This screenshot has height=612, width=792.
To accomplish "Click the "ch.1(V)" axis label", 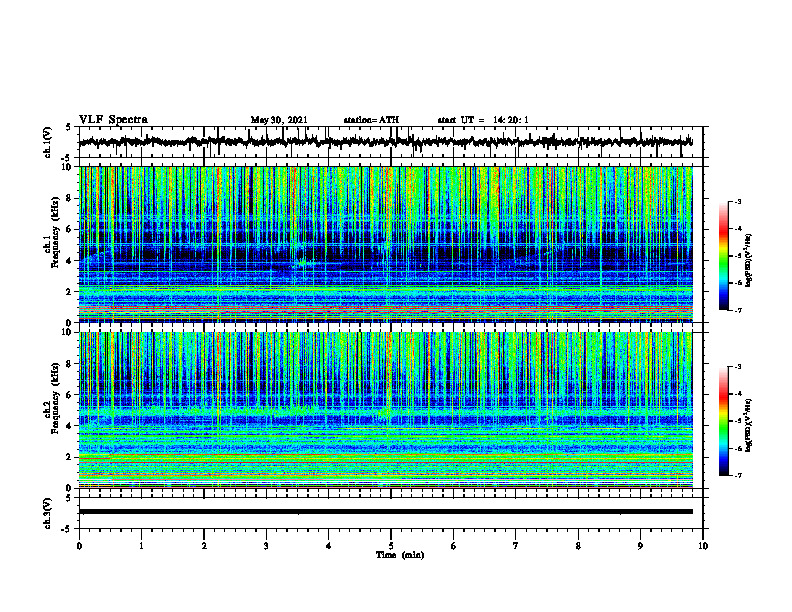I will (x=48, y=142).
